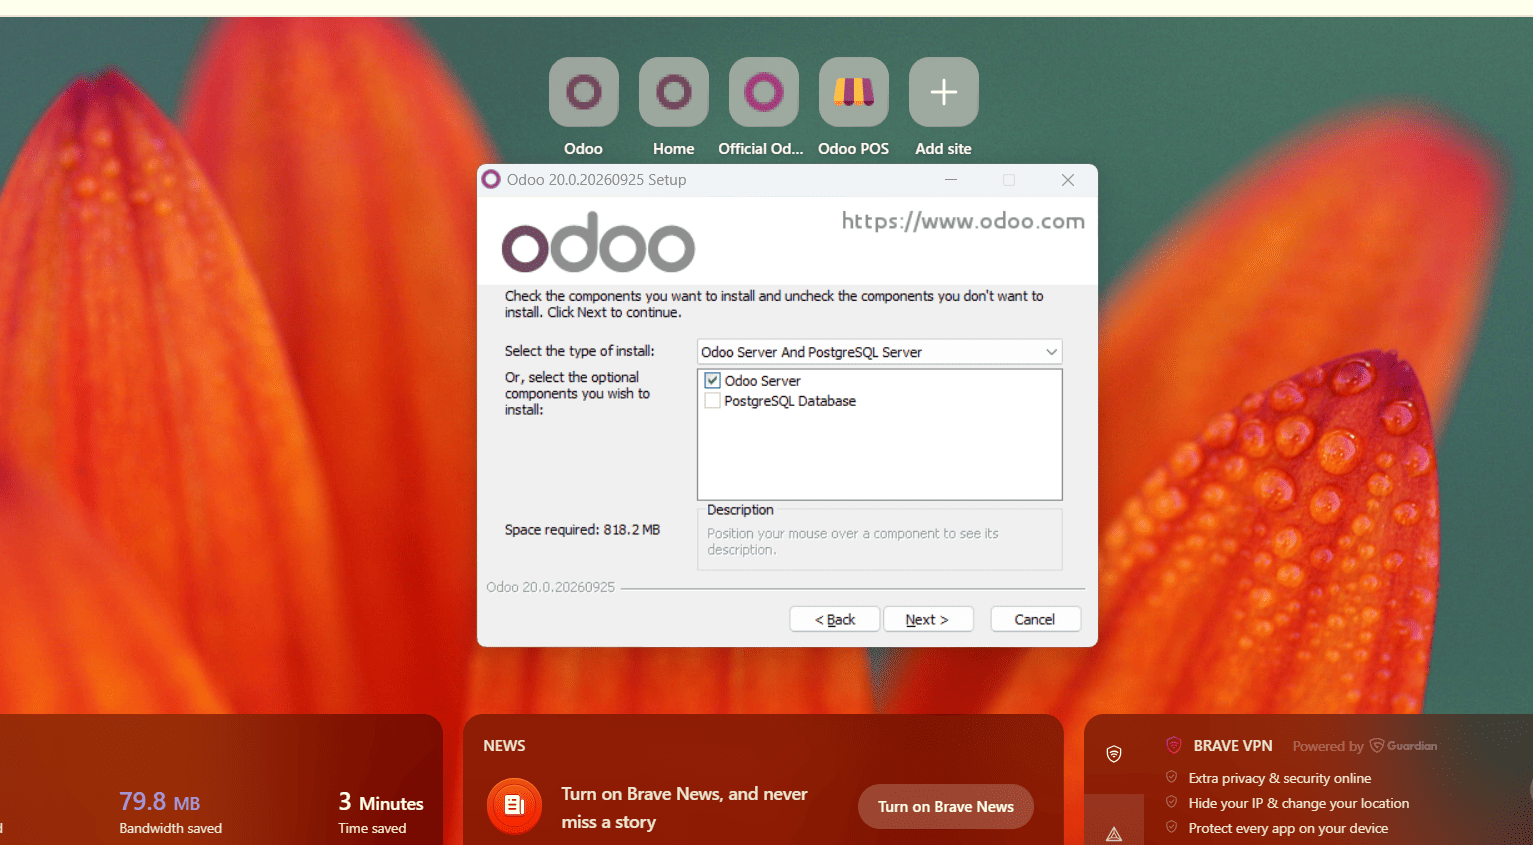Click the Odoo Setup title bar icon
1533x845 pixels.
(491, 179)
